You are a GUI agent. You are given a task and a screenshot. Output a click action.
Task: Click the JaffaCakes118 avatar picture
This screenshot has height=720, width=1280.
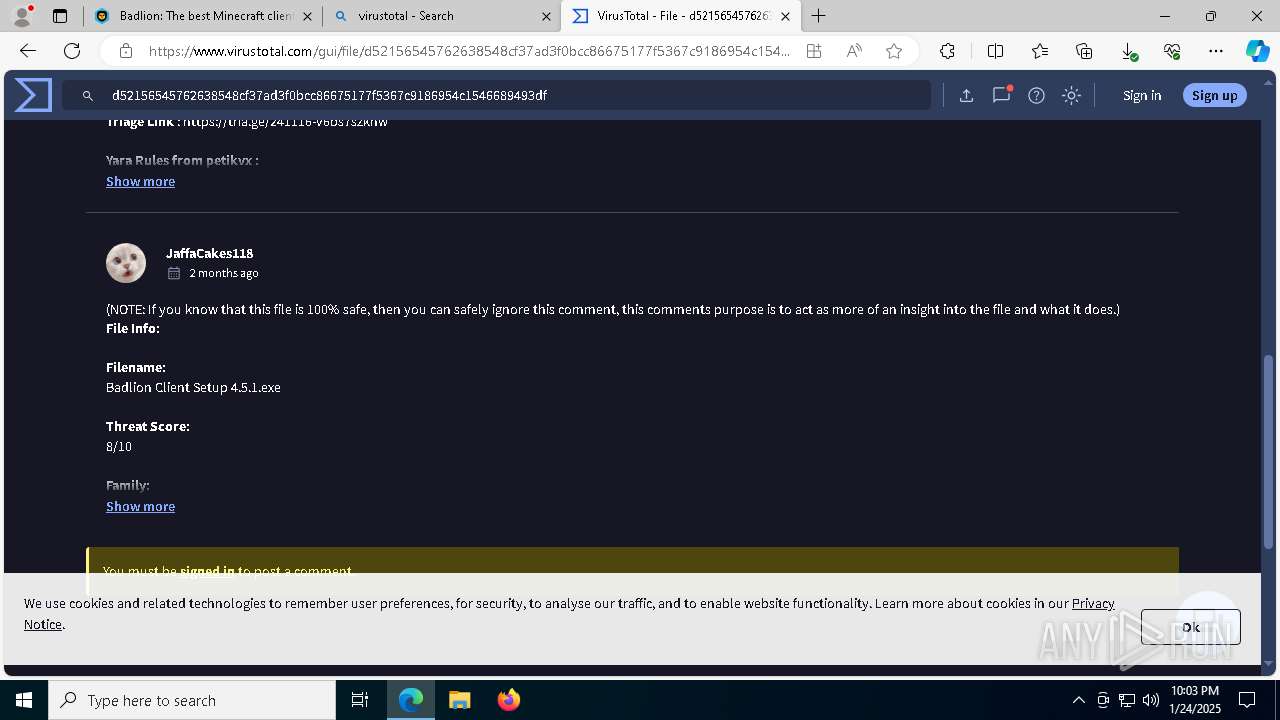[126, 263]
